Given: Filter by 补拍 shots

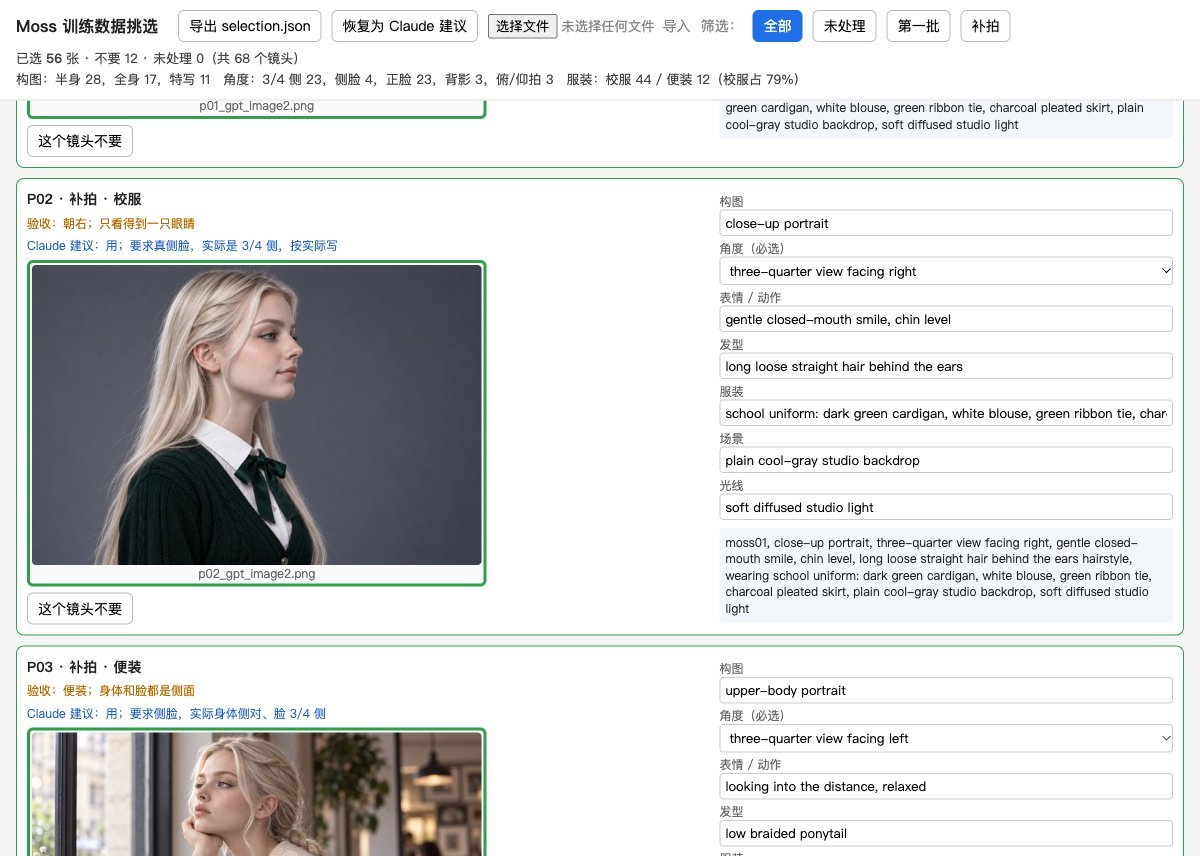Looking at the screenshot, I should [985, 26].
